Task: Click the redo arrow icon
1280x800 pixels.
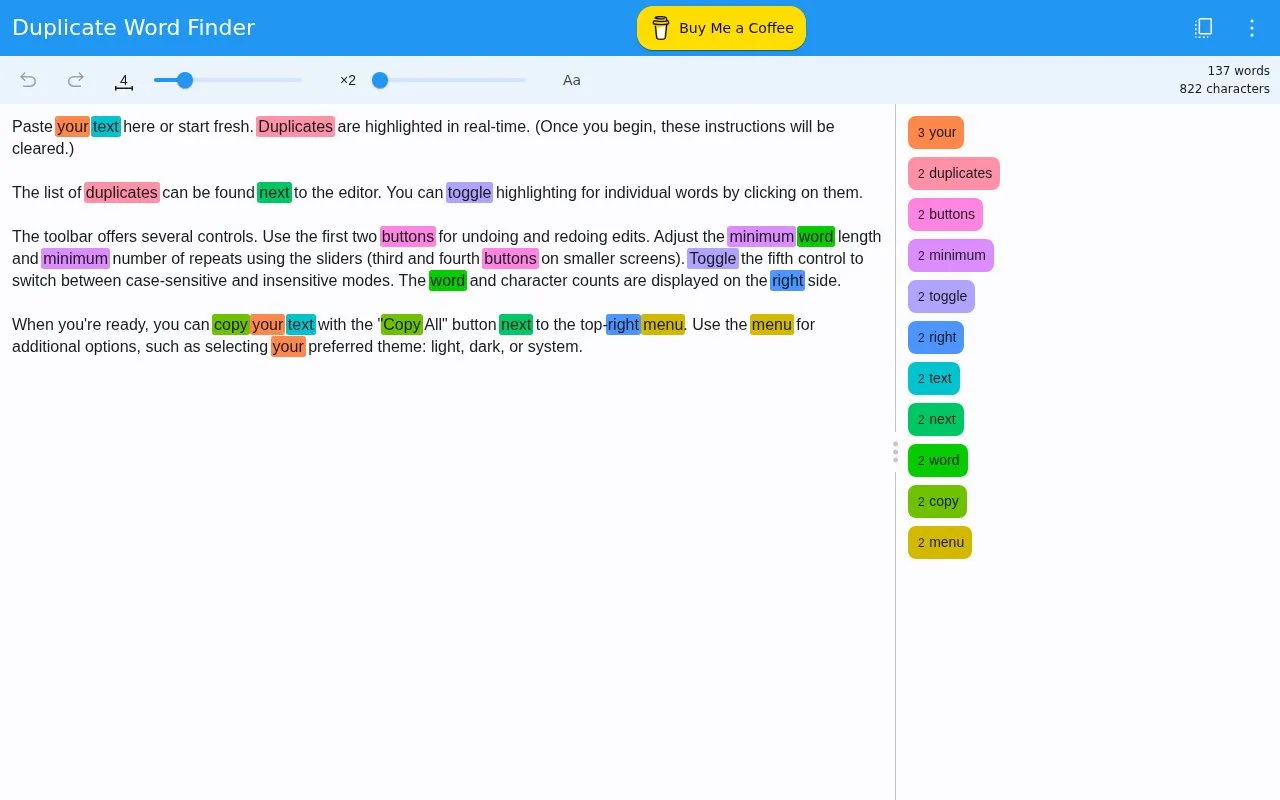Action: (x=76, y=80)
